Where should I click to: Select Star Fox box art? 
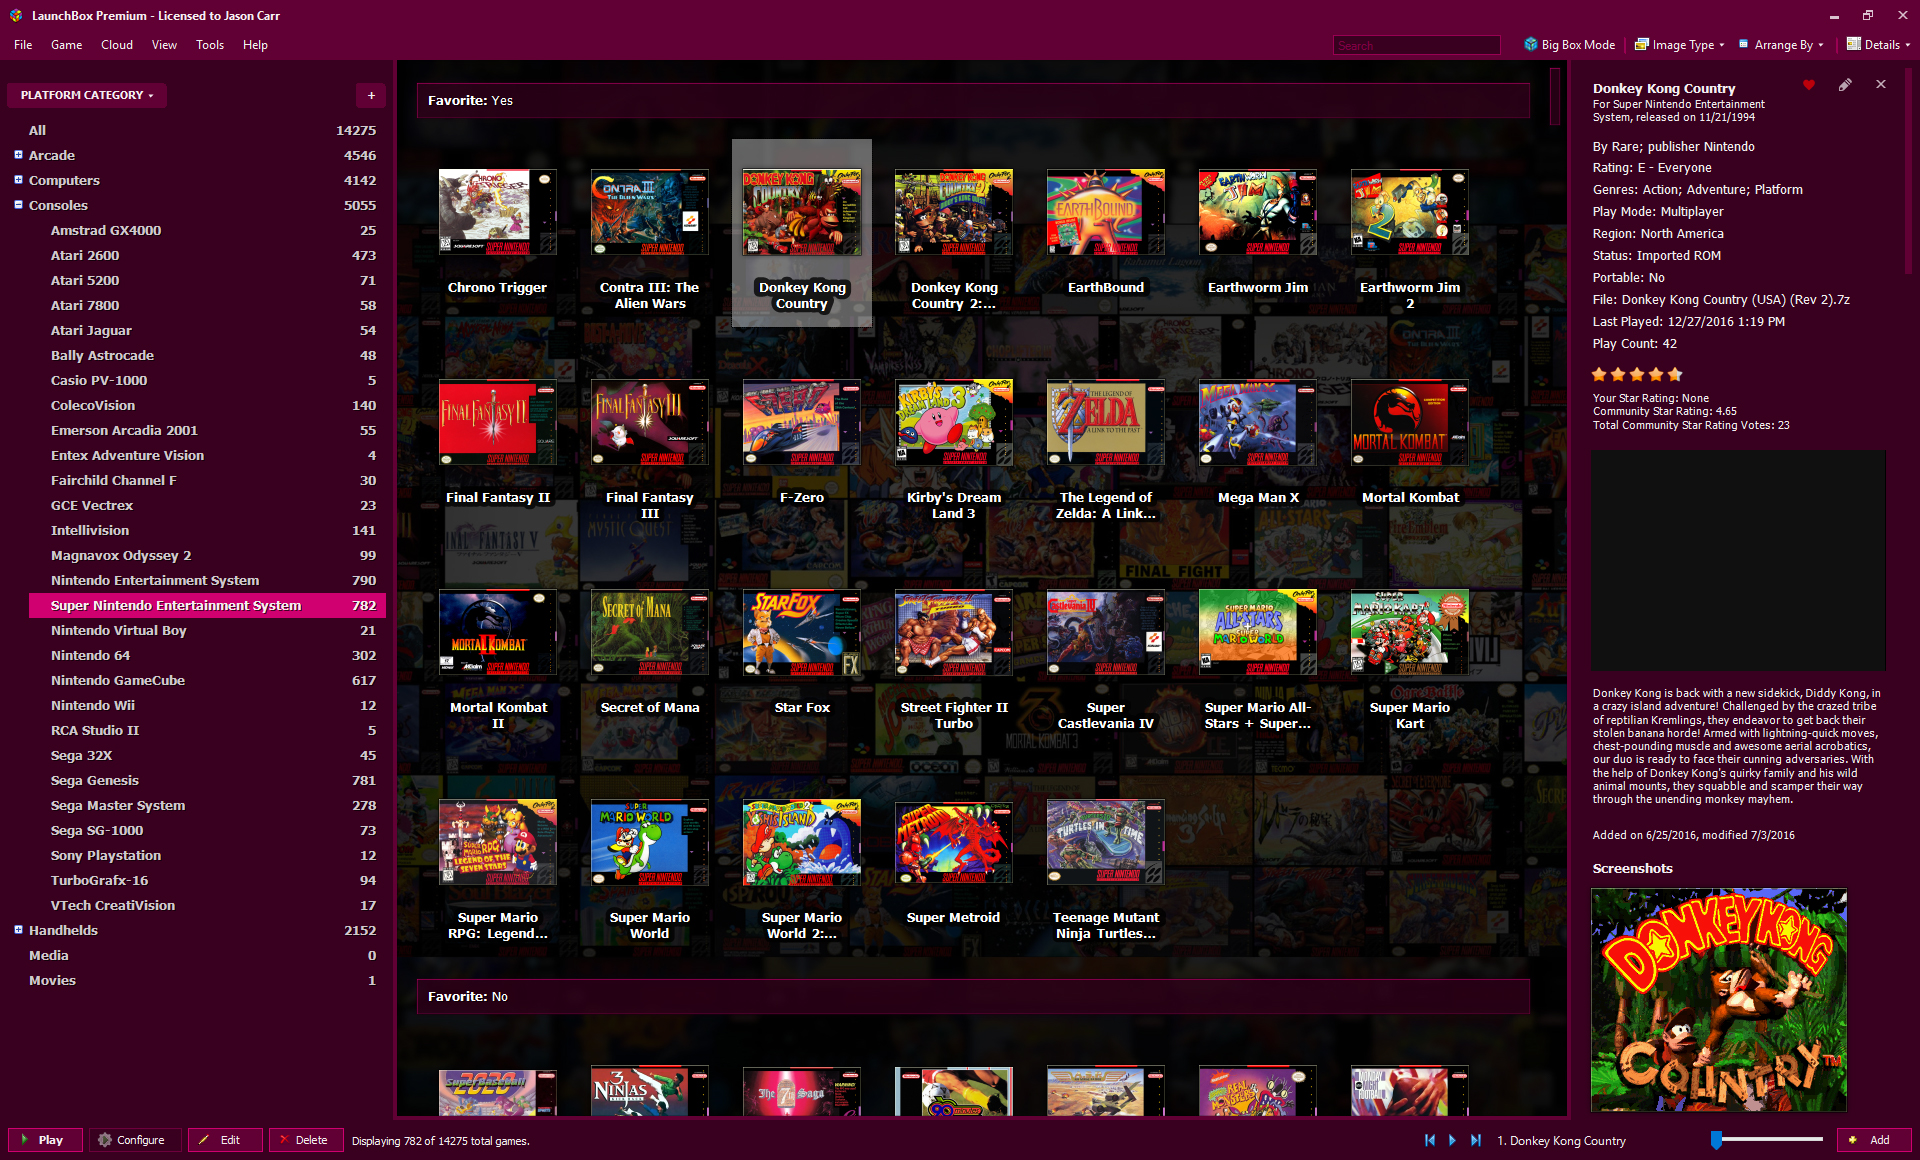[801, 632]
